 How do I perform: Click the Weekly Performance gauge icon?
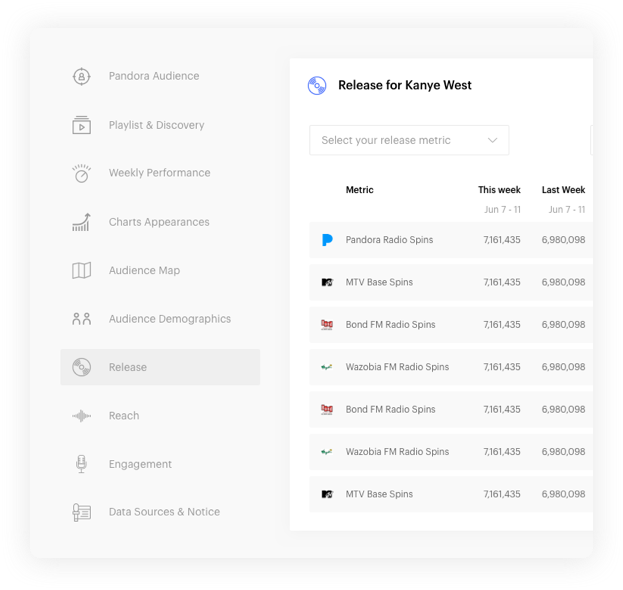coord(81,173)
